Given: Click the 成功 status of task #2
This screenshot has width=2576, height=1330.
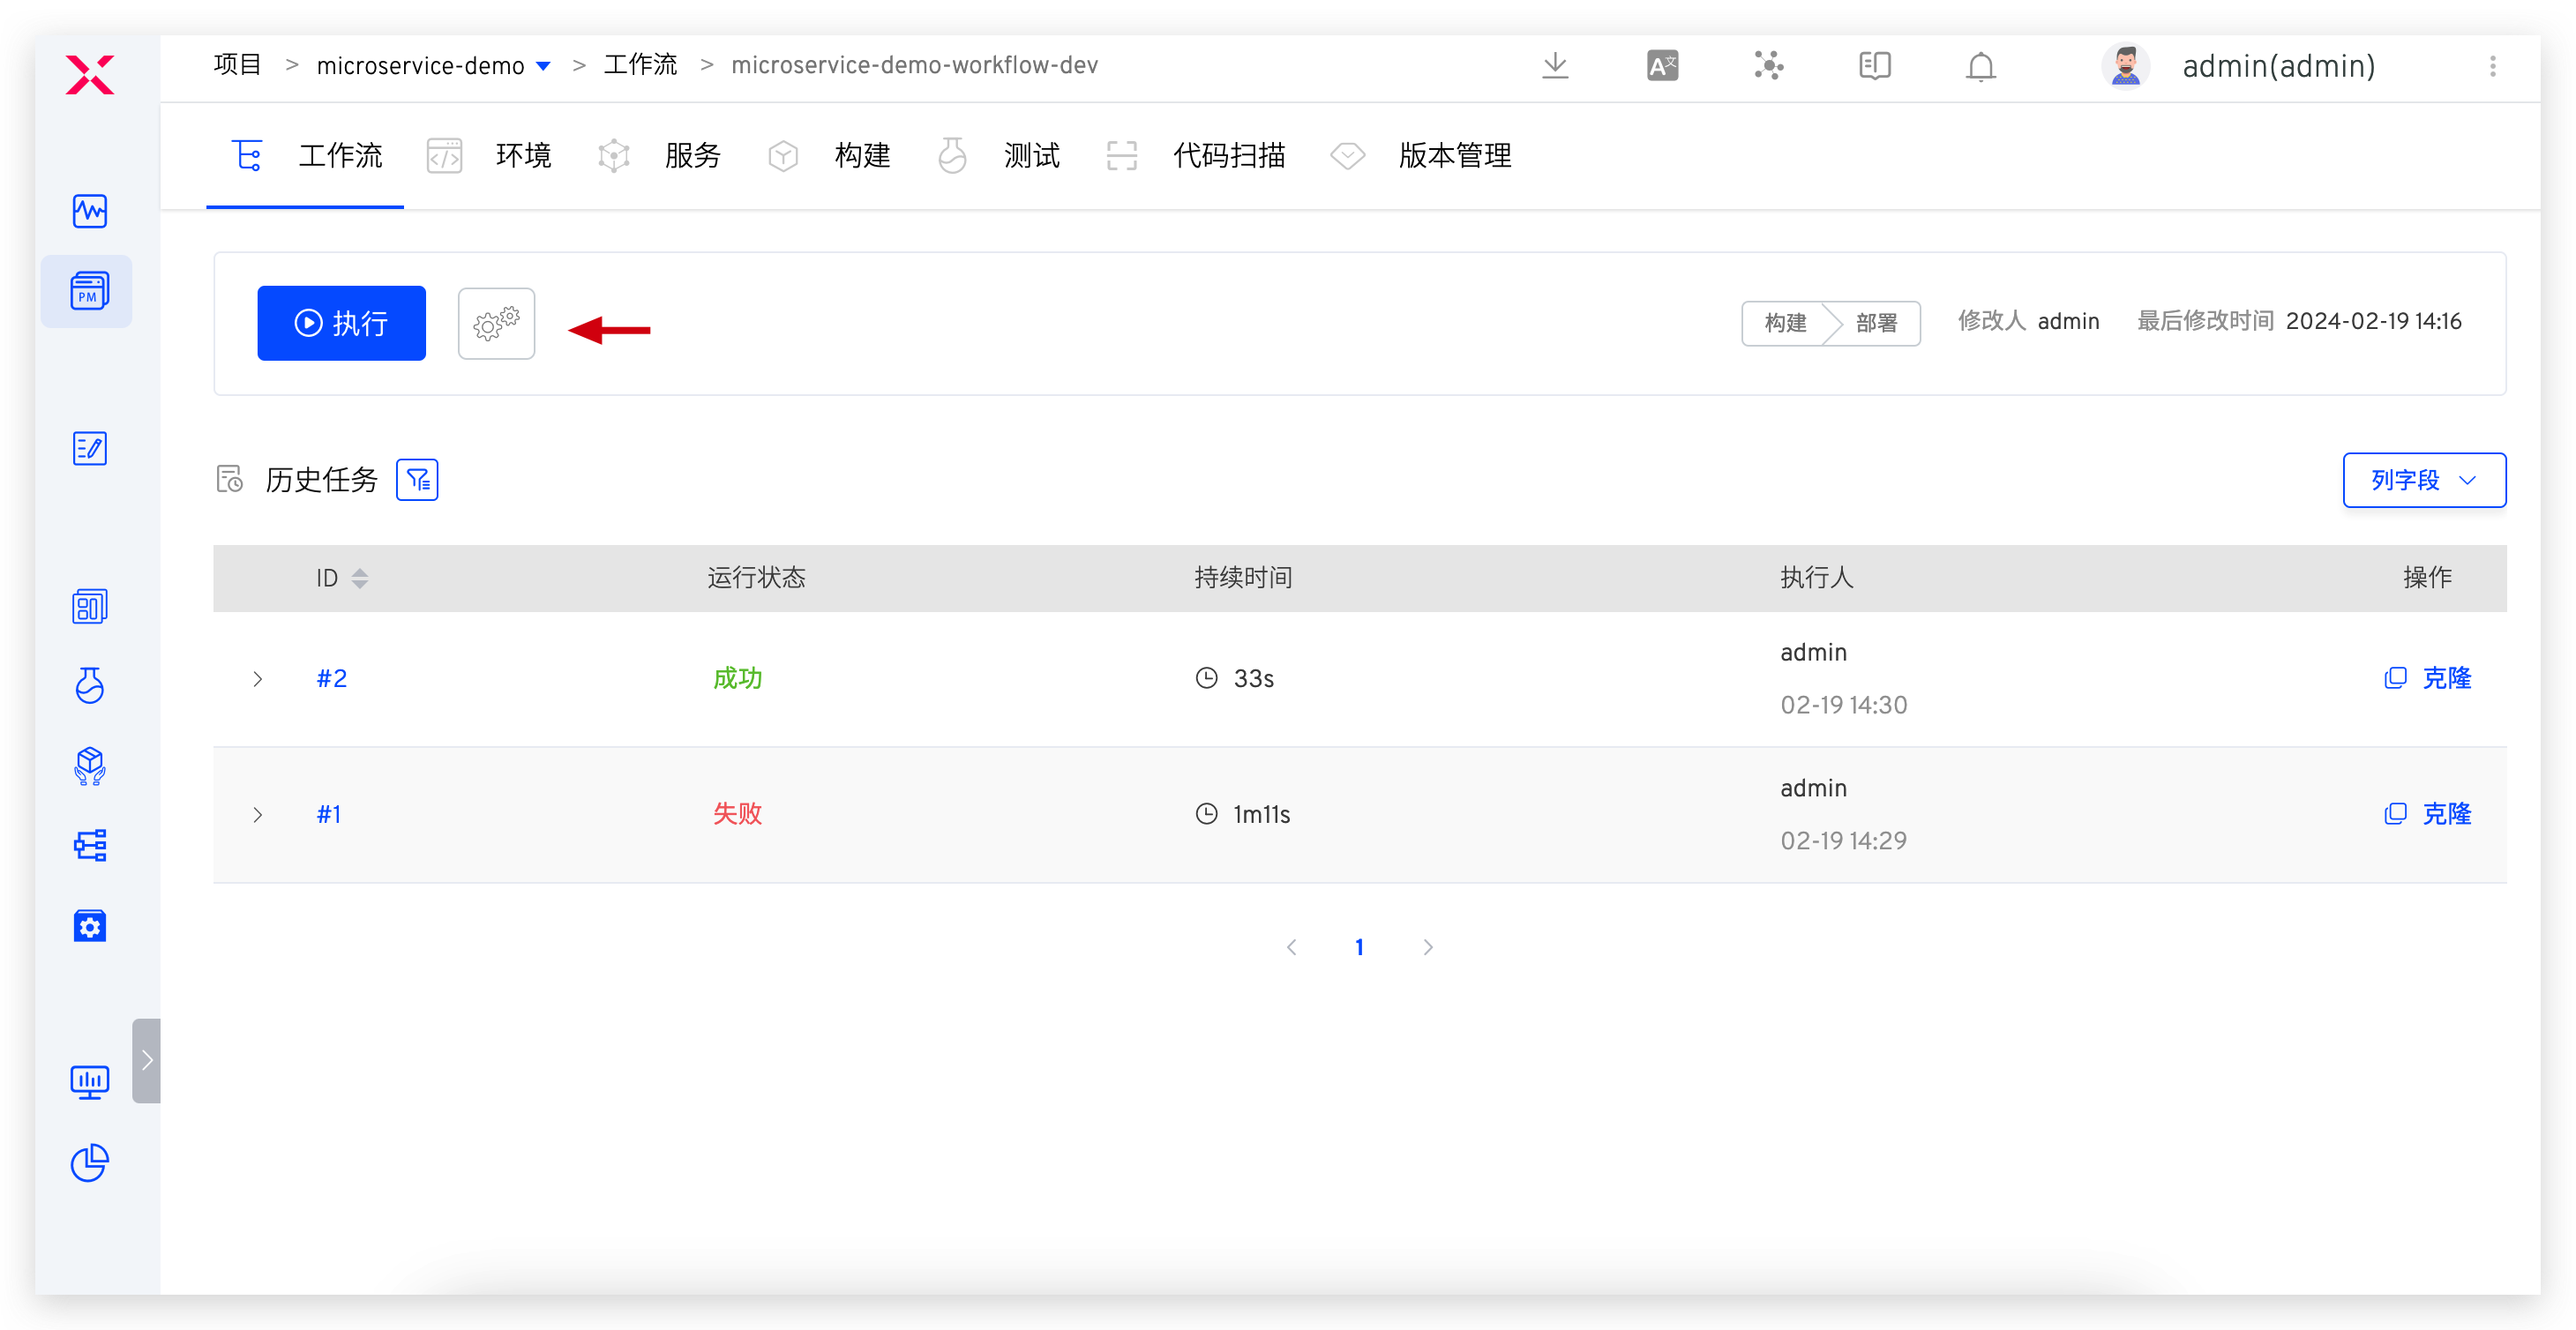Looking at the screenshot, I should [737, 679].
